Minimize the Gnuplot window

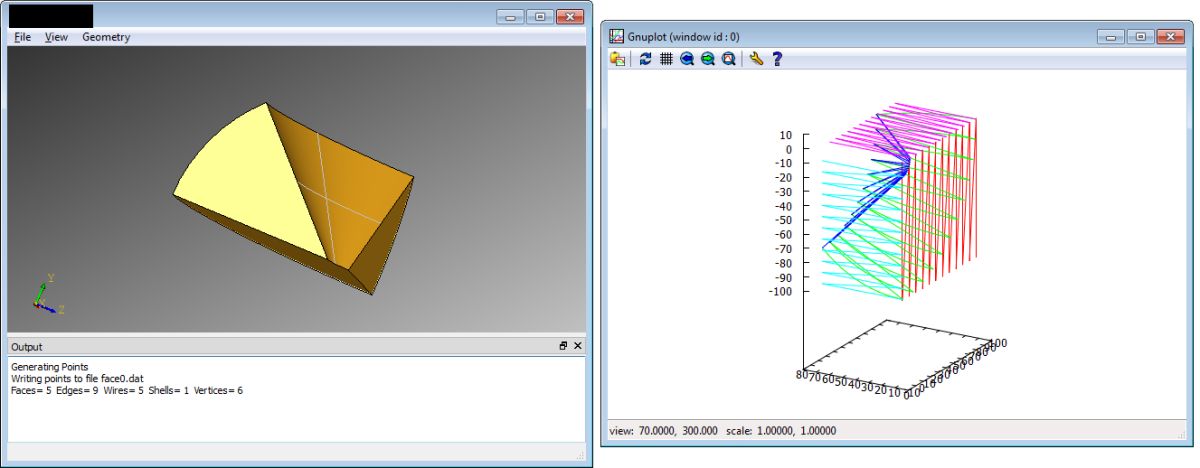[x=1110, y=36]
